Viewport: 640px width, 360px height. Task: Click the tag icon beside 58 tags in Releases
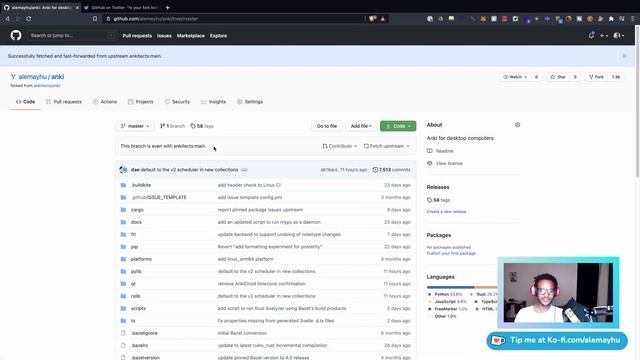click(x=429, y=200)
